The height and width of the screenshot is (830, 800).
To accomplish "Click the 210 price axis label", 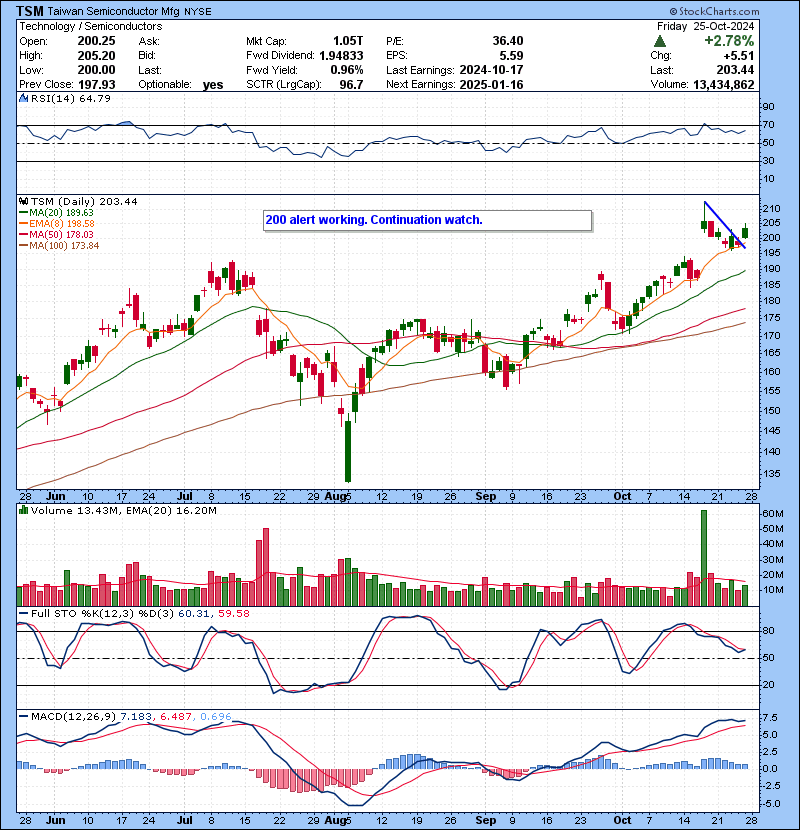I will point(769,209).
